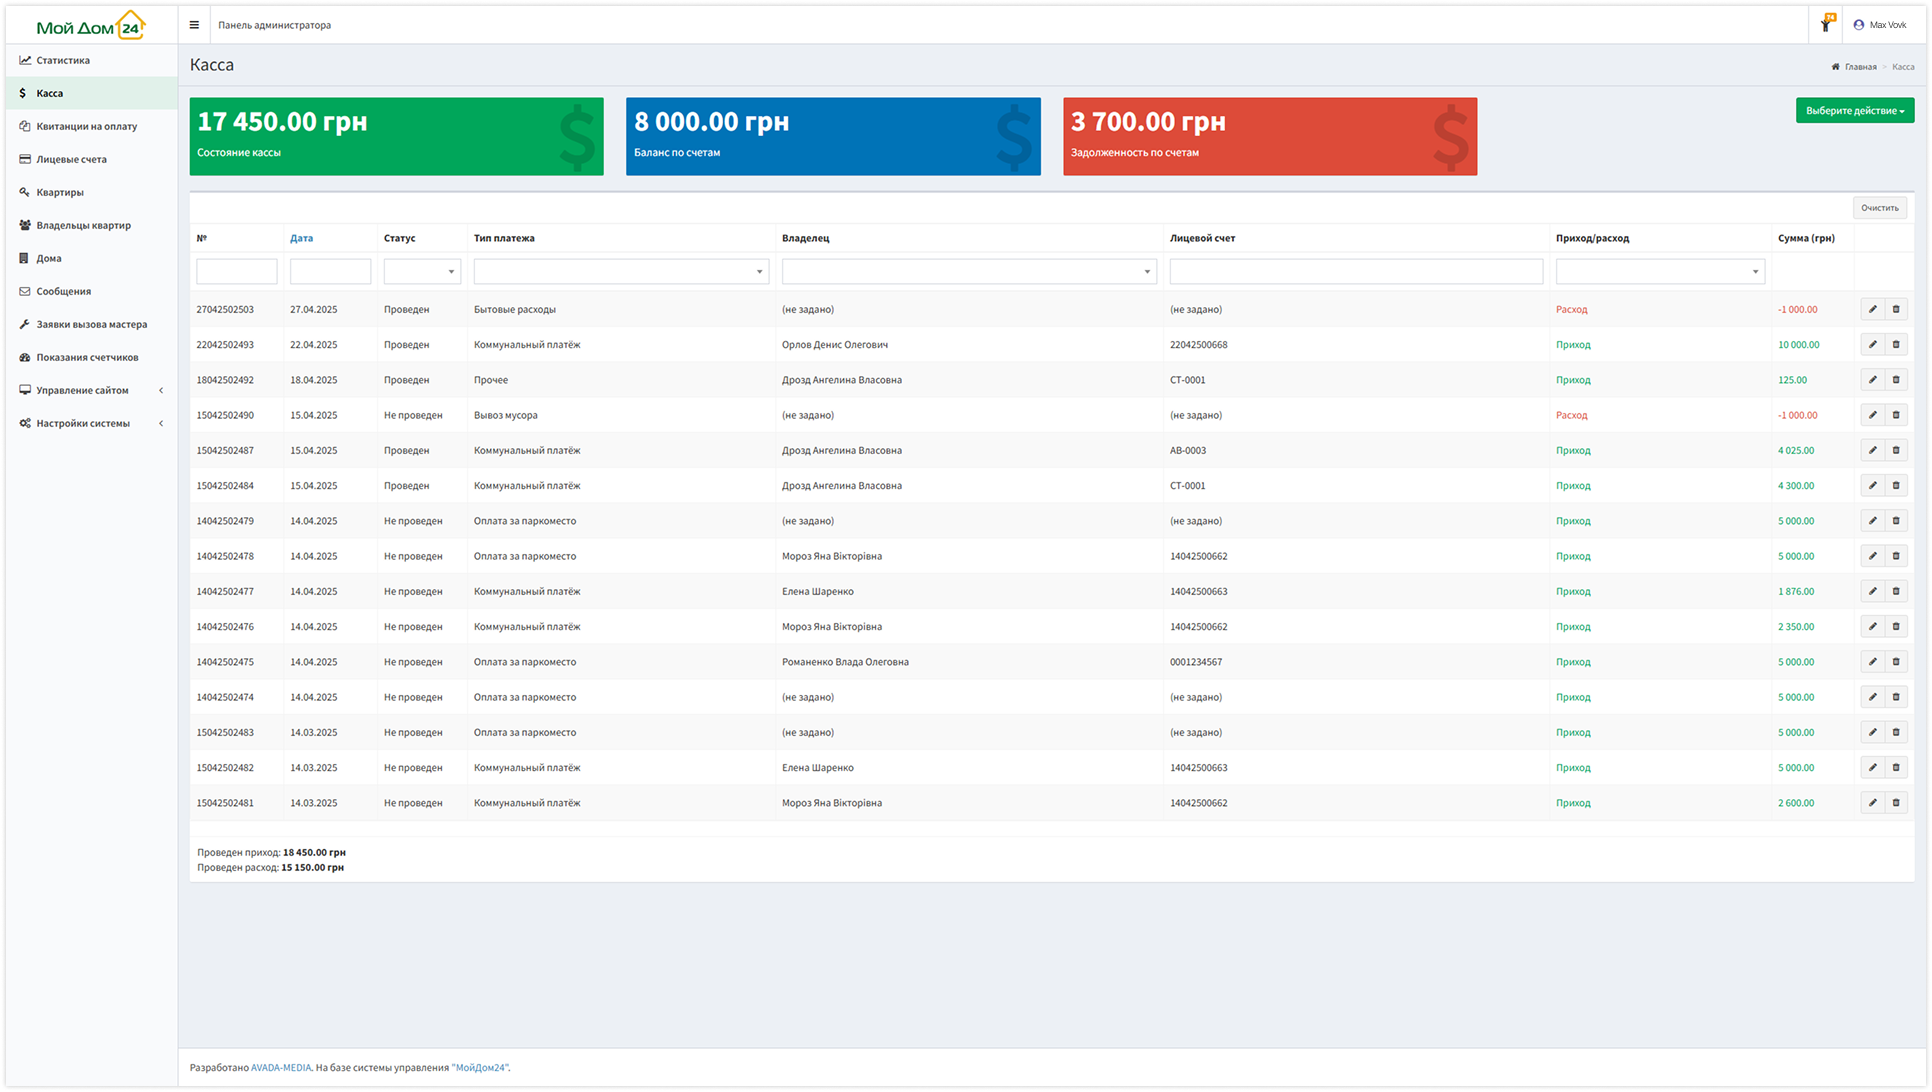Select Касса in the sidebar menu
1932x1092 pixels.
click(47, 92)
